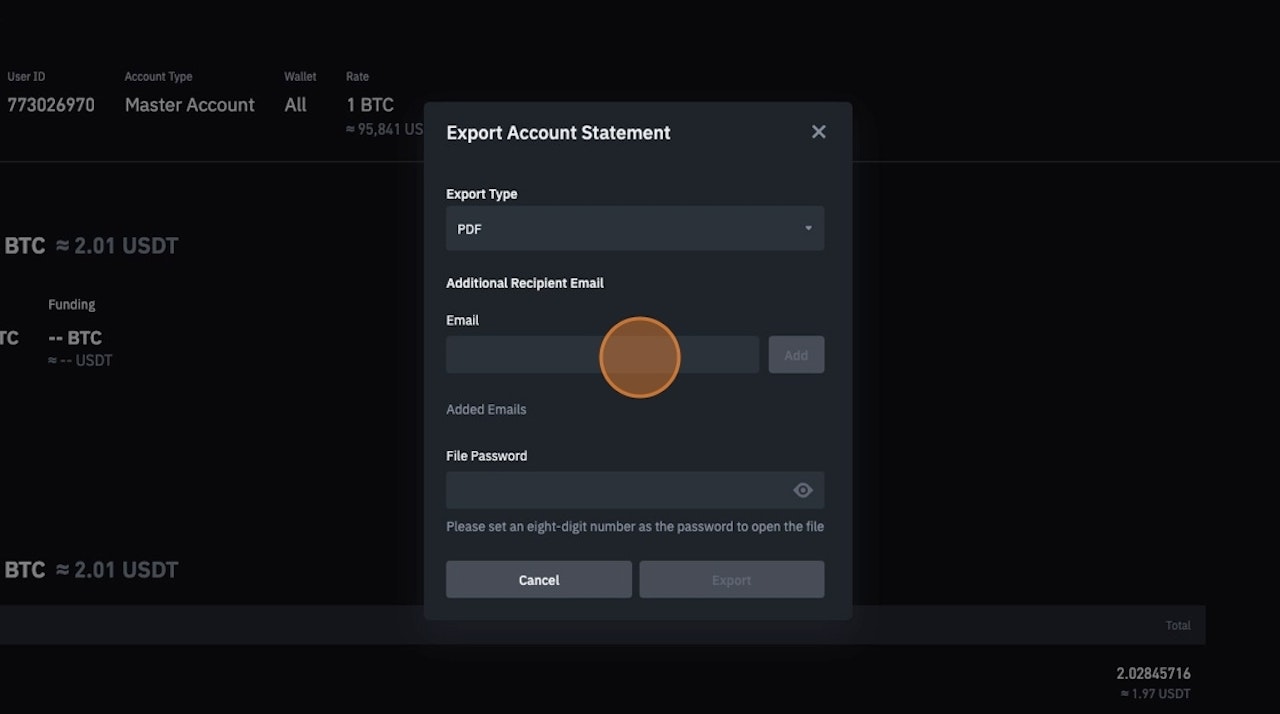
Task: Click the eight-digit password hint text
Action: click(634, 526)
